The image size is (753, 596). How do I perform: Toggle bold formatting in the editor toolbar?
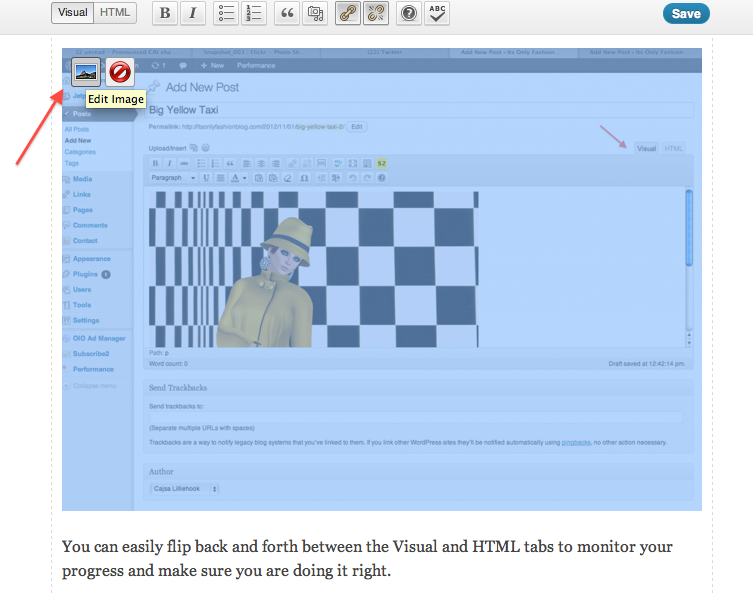165,14
